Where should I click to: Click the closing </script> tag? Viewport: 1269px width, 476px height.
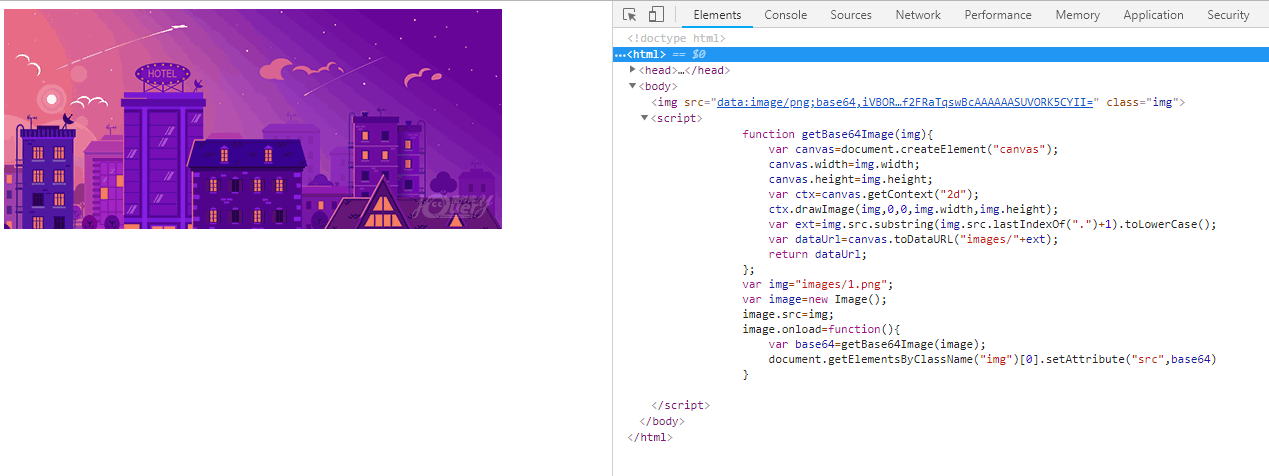(x=680, y=405)
